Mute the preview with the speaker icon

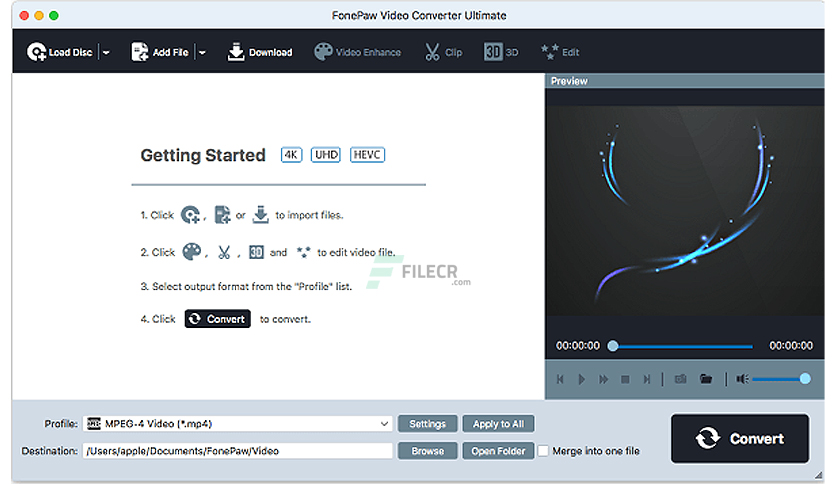742,379
